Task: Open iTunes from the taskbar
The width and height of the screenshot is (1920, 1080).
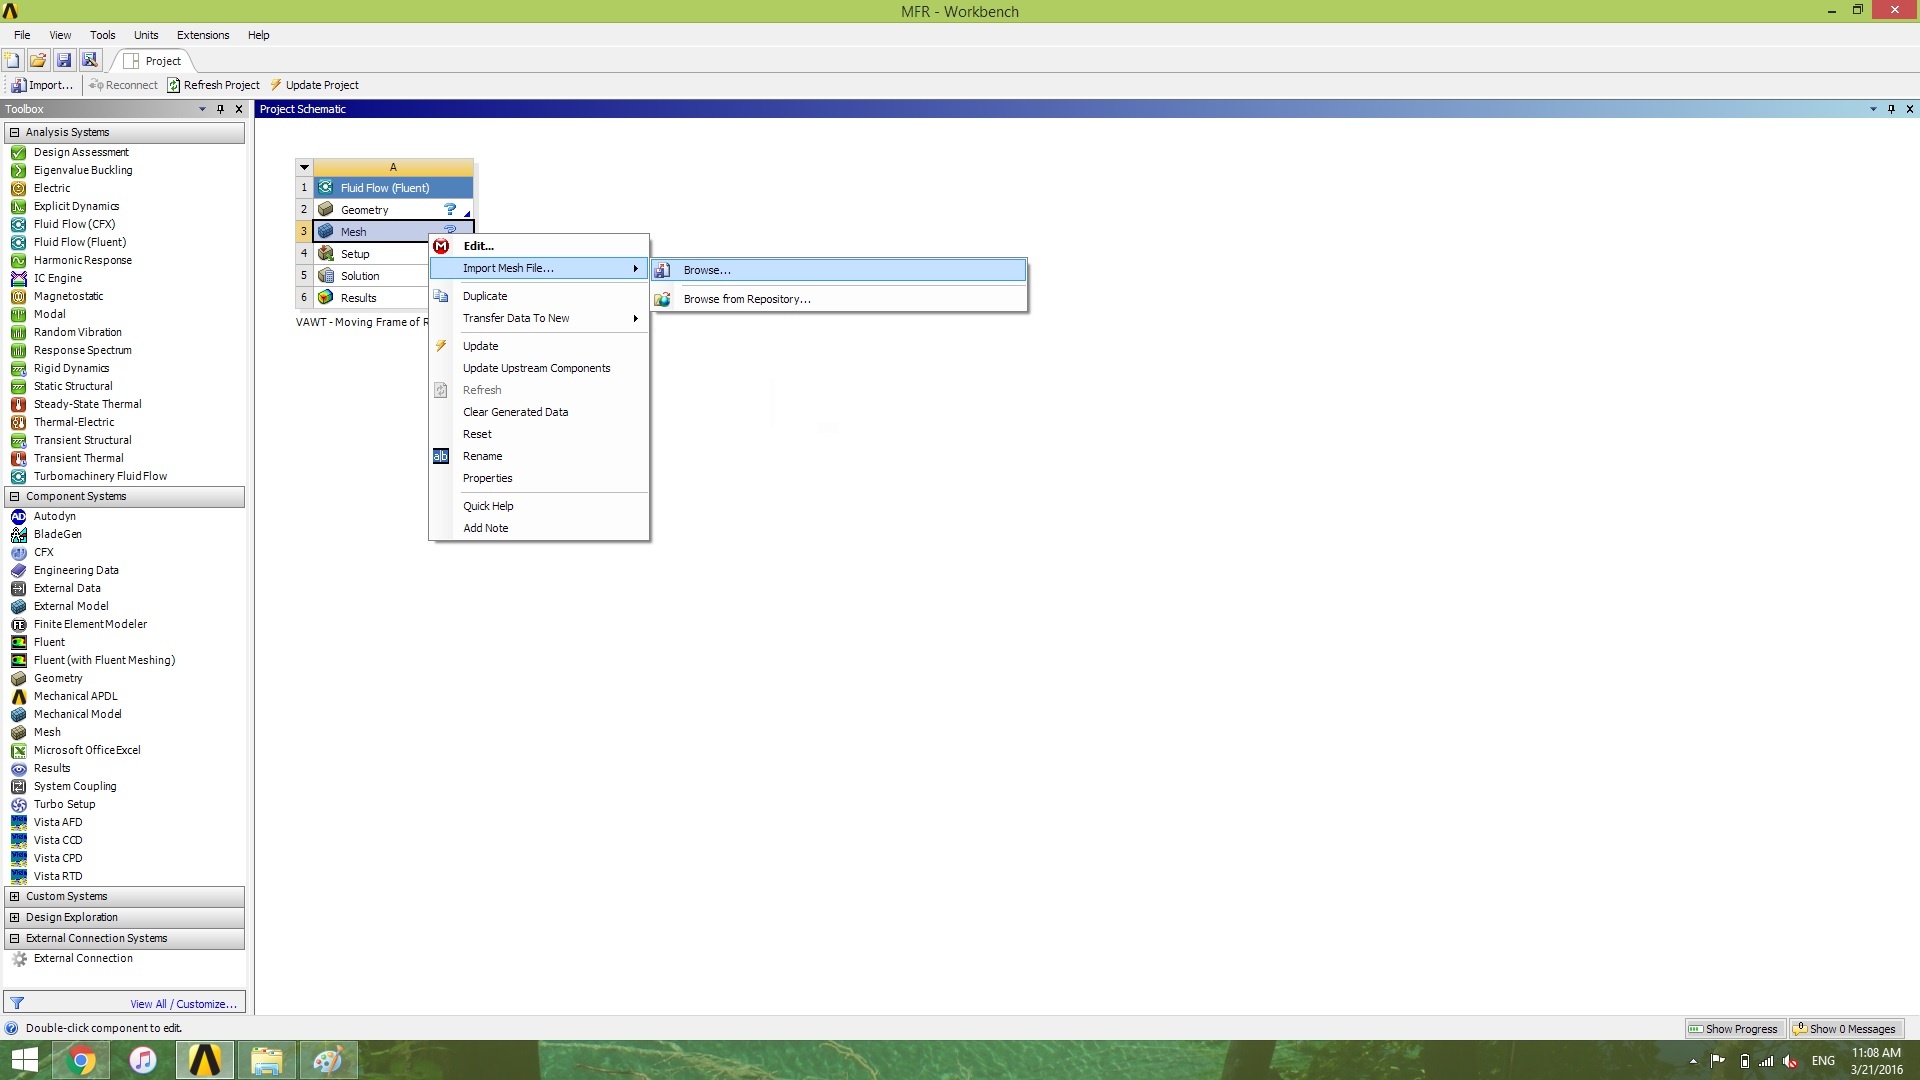Action: click(143, 1060)
